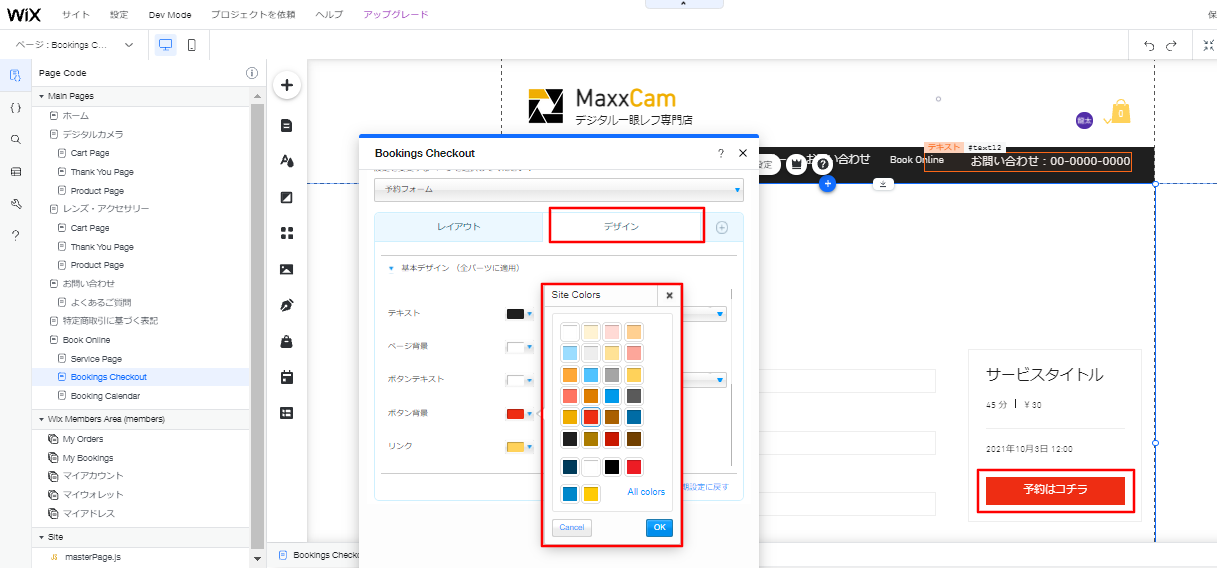1217x568 pixels.
Task: Click Cancel in Site Colors dialog
Action: pyautogui.click(x=572, y=527)
